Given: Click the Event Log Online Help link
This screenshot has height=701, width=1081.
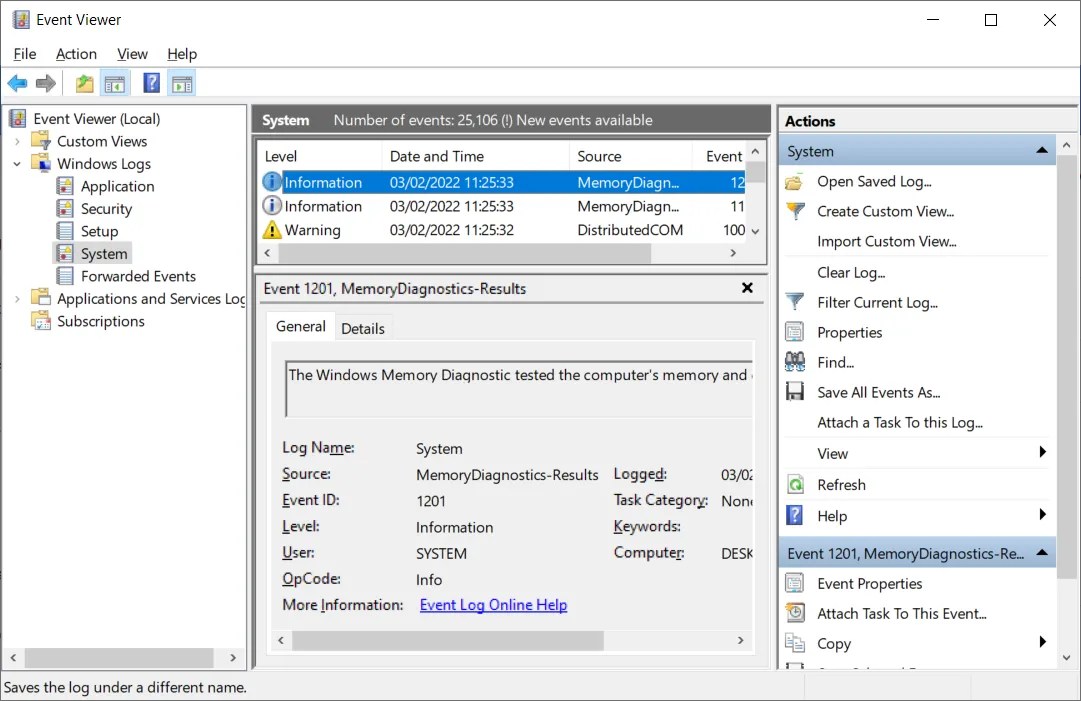Looking at the screenshot, I should tap(492, 605).
